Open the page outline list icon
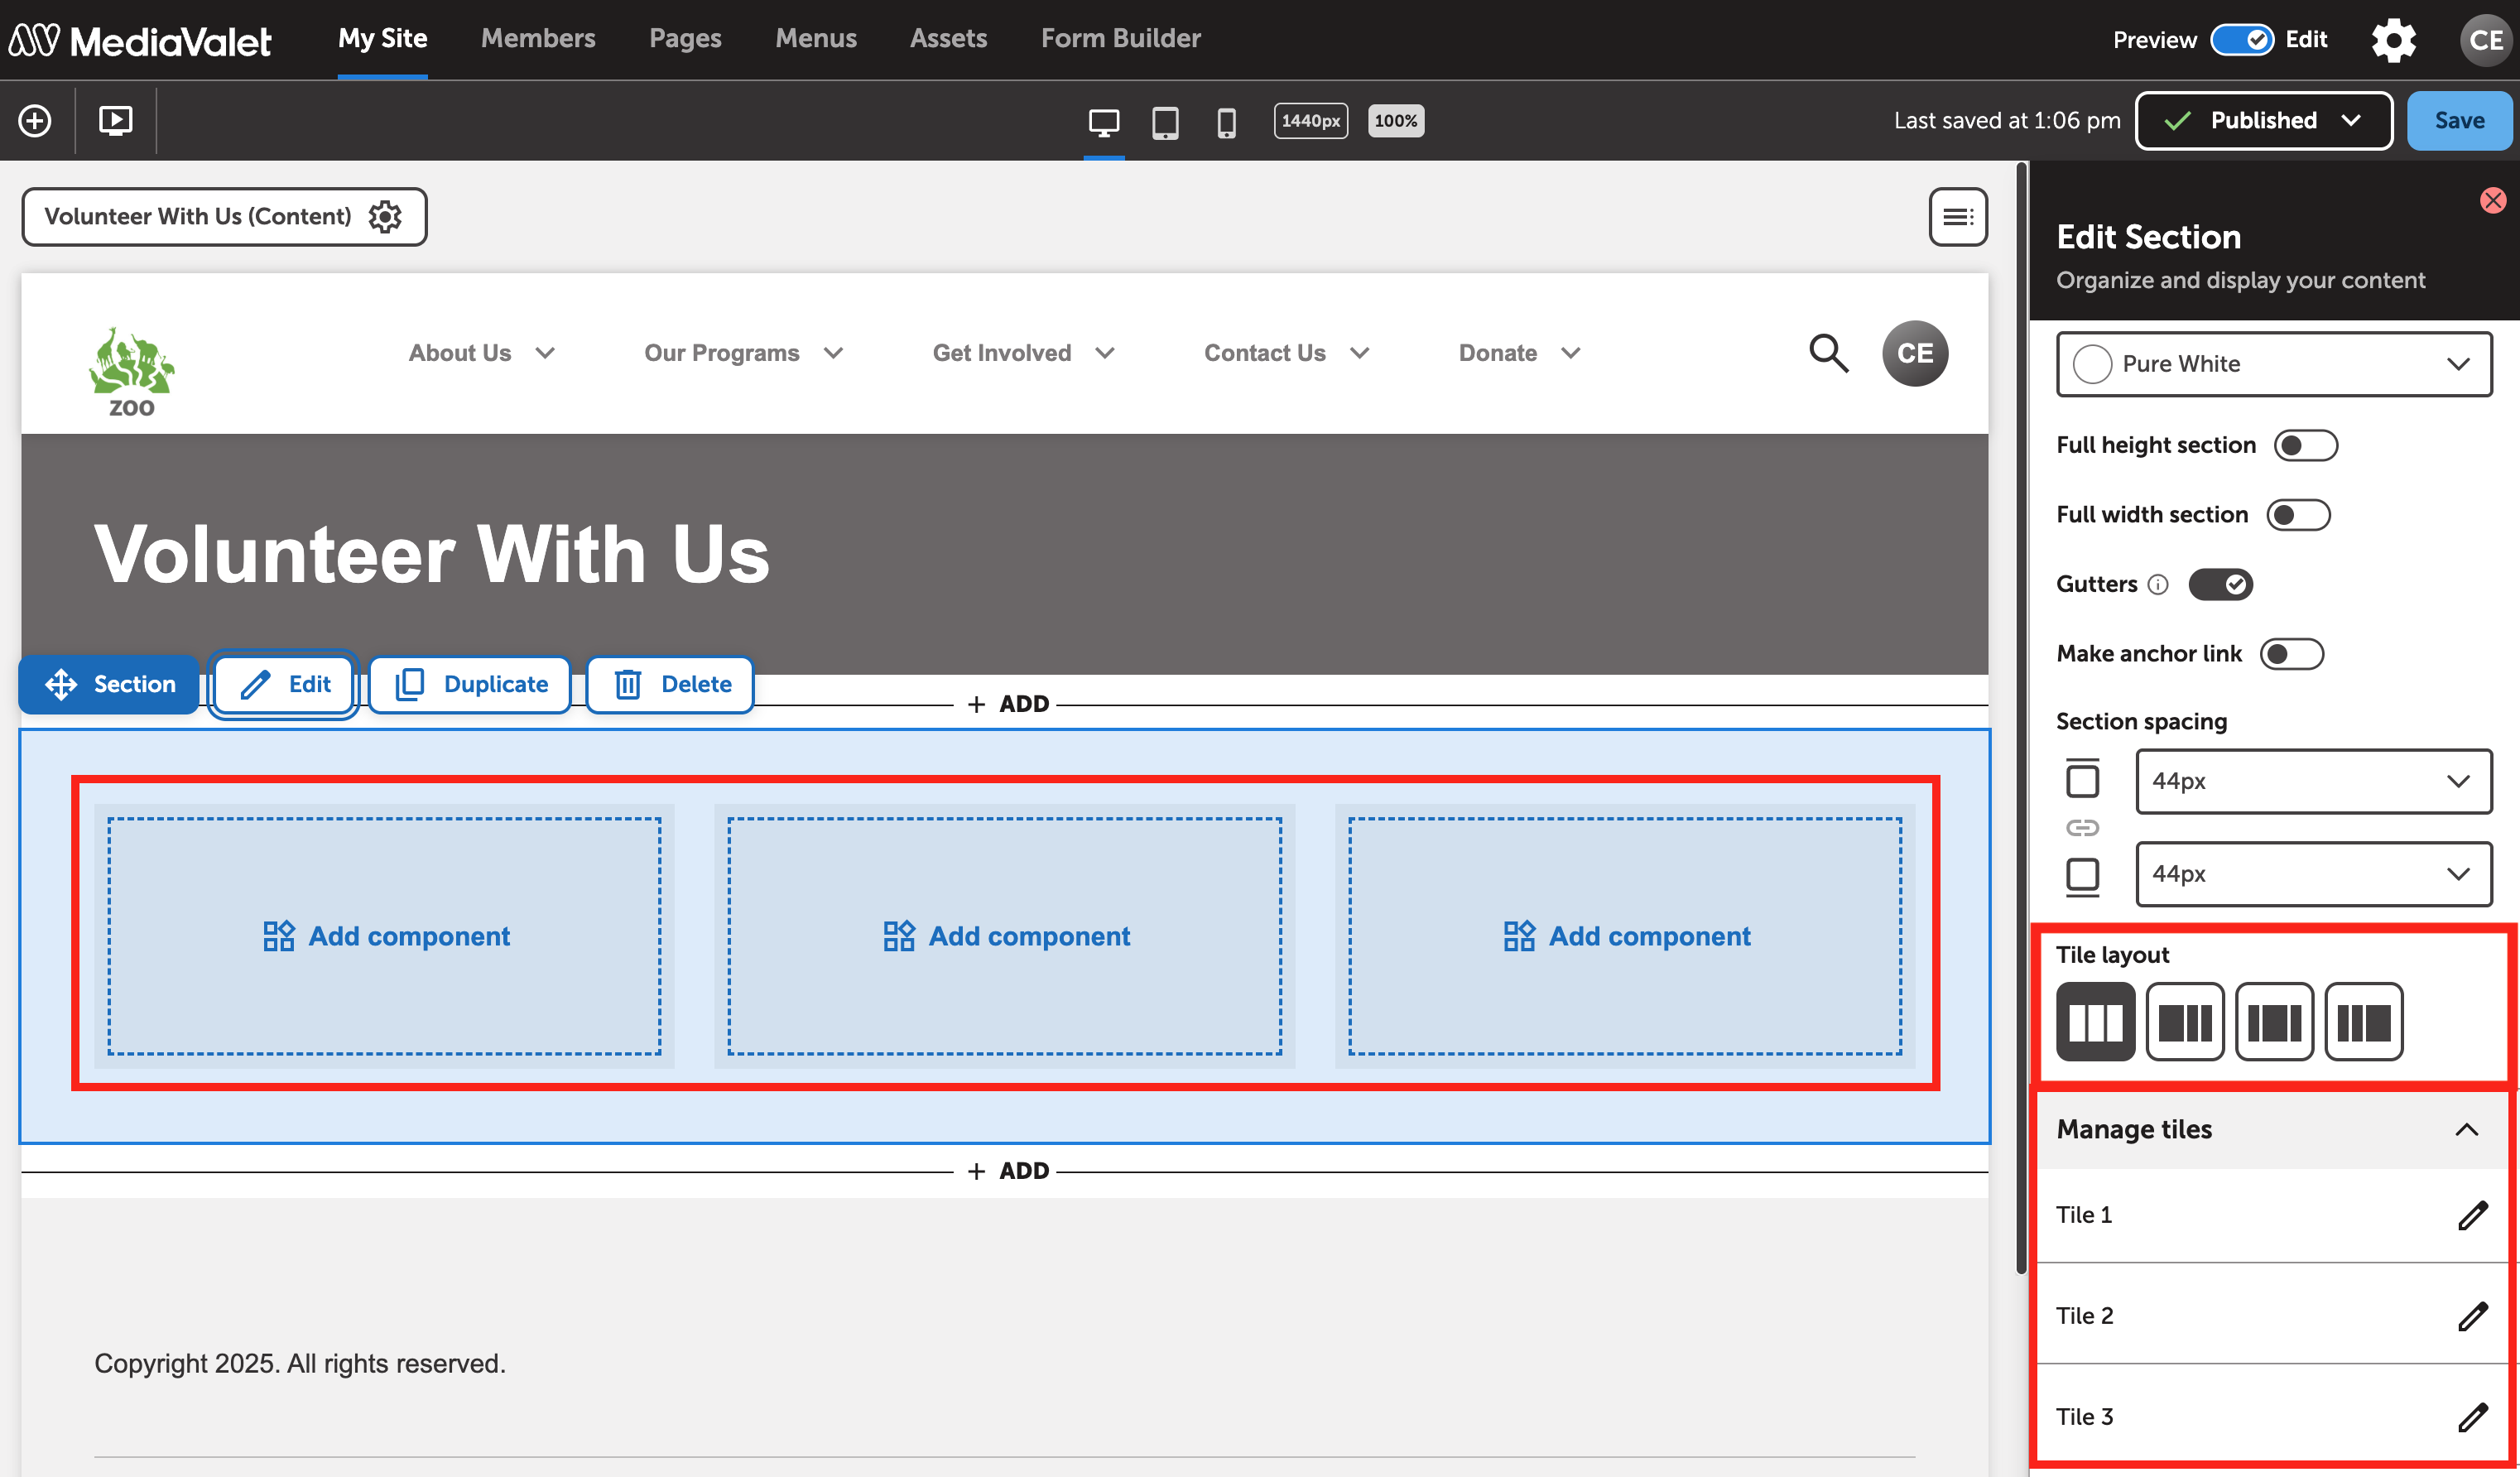Screen dimensions: 2520x1477 pyautogui.click(x=1958, y=216)
